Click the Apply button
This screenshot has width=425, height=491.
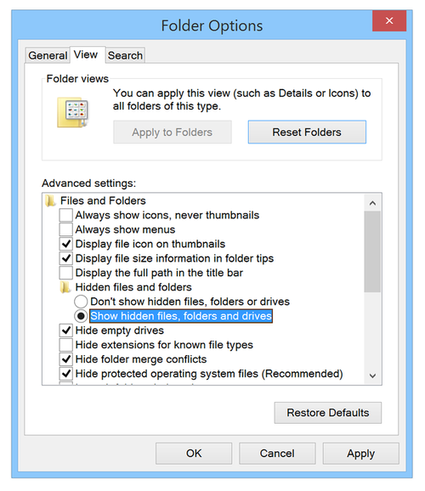(361, 453)
